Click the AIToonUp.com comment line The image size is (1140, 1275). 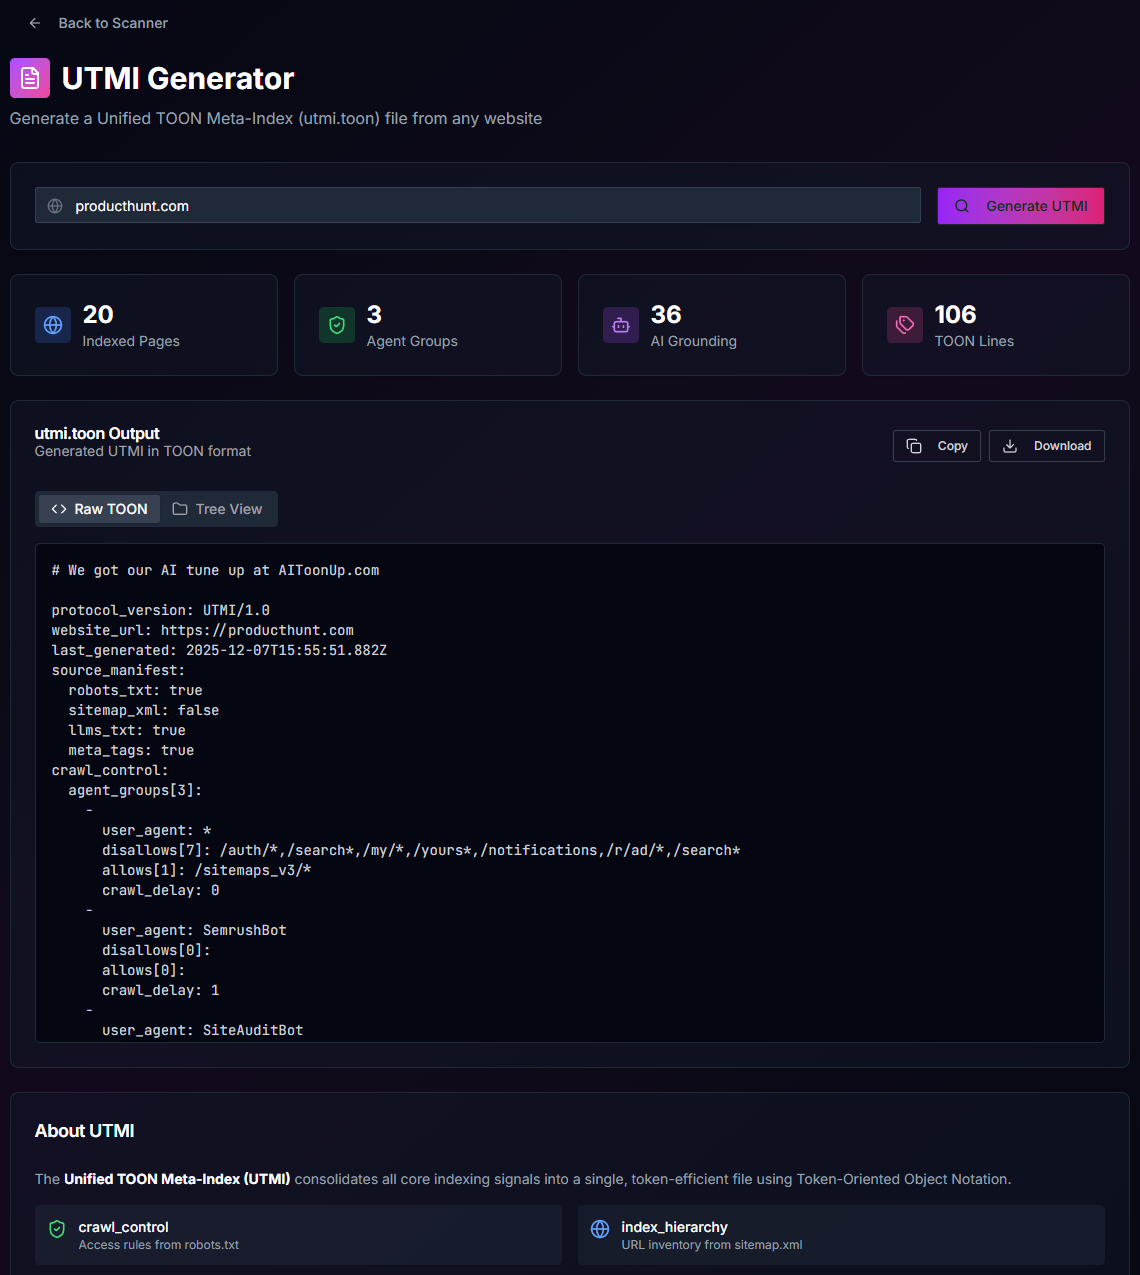click(216, 570)
